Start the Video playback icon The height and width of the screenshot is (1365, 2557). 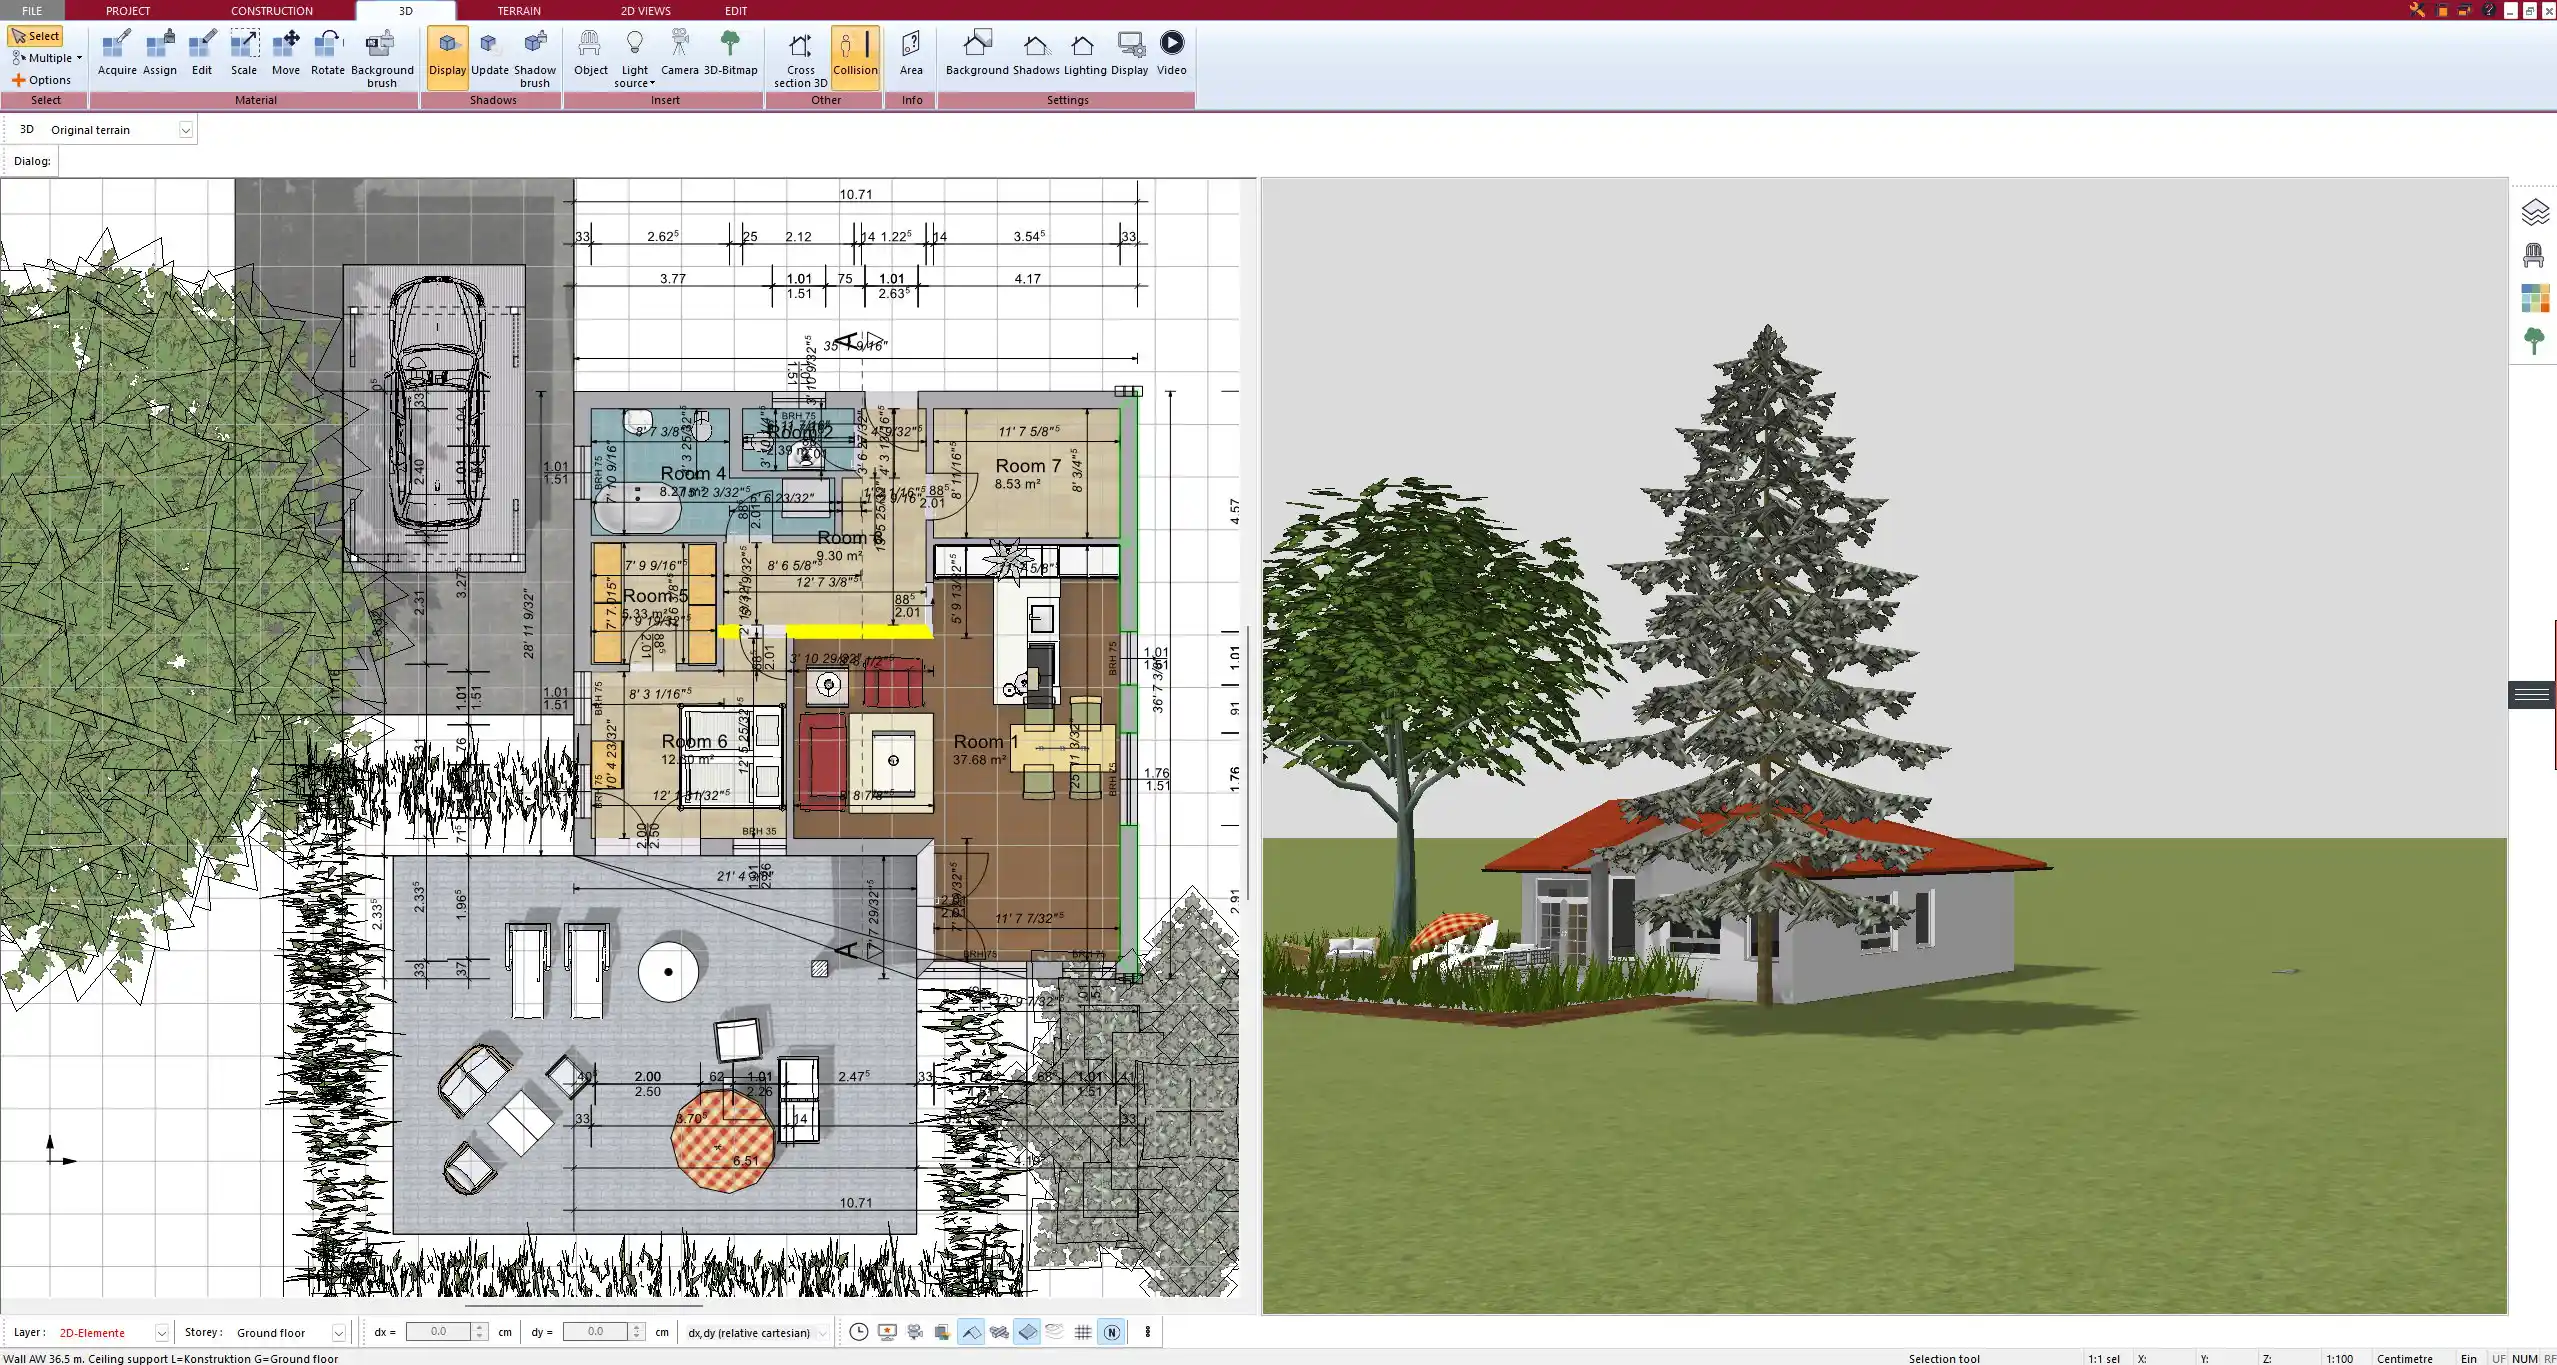1171,53
